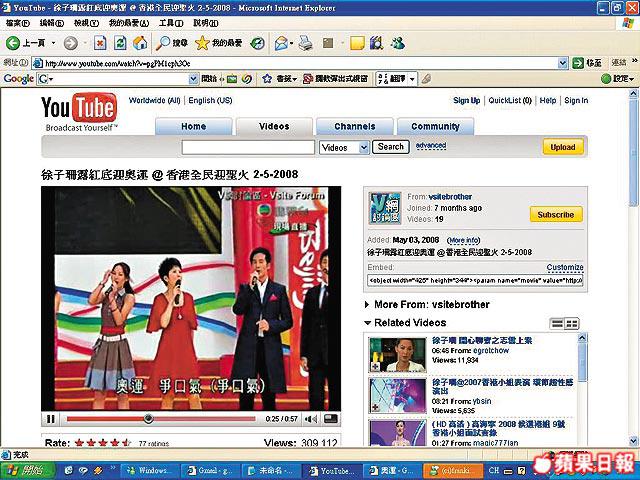Open the Search magnifier toolbar button
640x480 pixels.
pos(172,43)
